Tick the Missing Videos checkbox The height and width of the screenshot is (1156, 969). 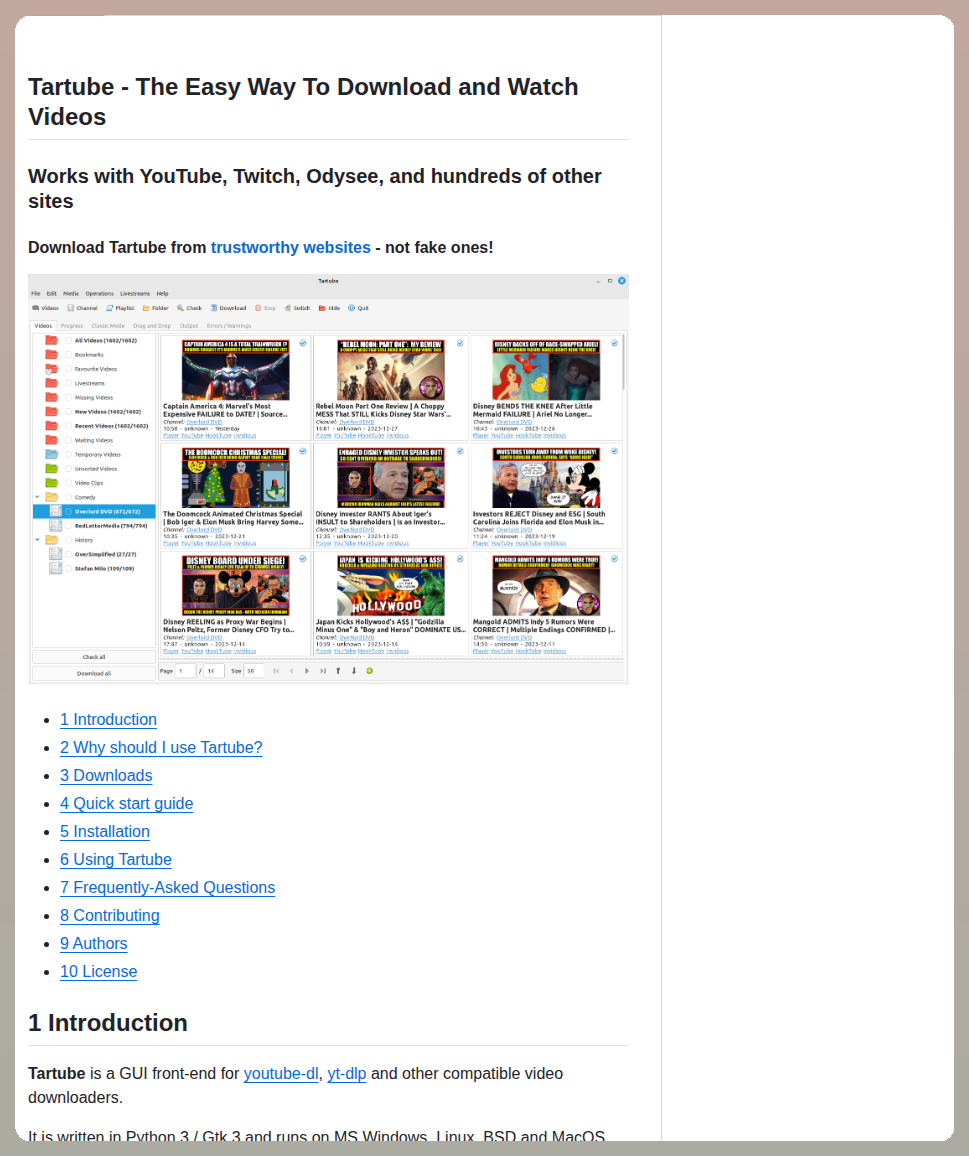(x=69, y=397)
